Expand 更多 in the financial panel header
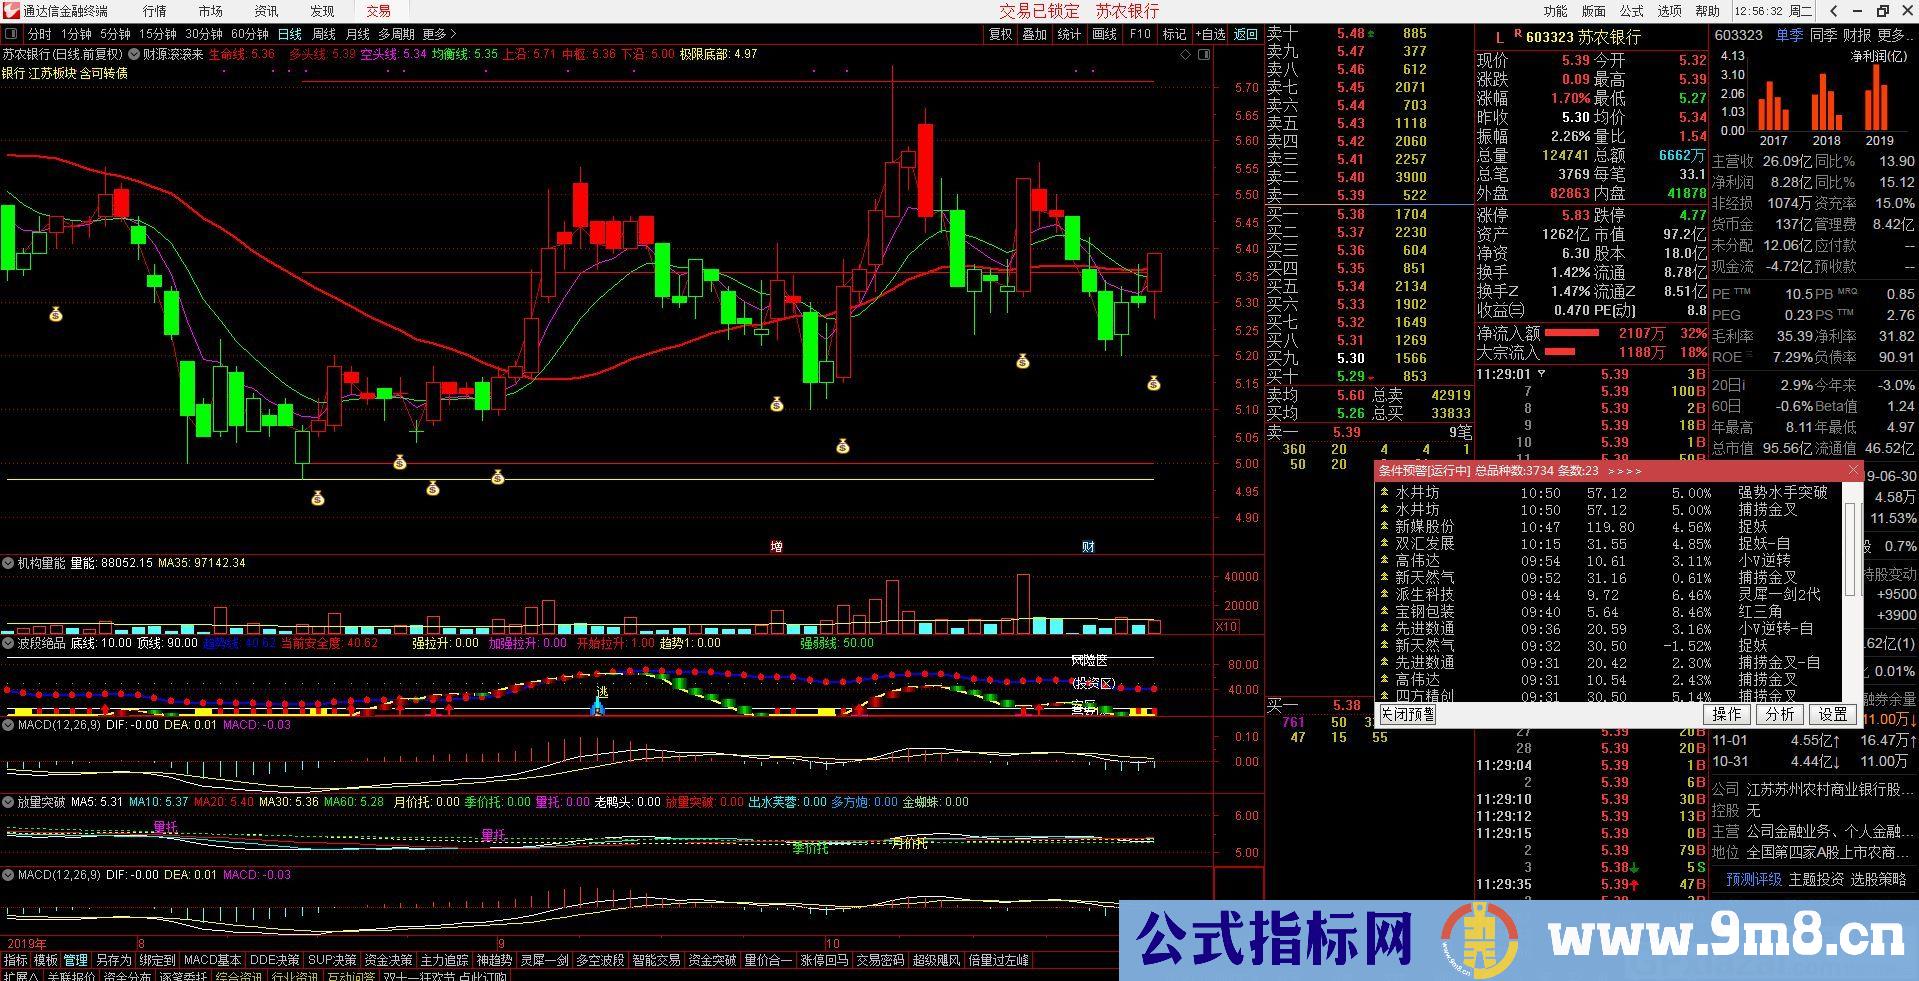The height and width of the screenshot is (981, 1919). [x=1896, y=35]
